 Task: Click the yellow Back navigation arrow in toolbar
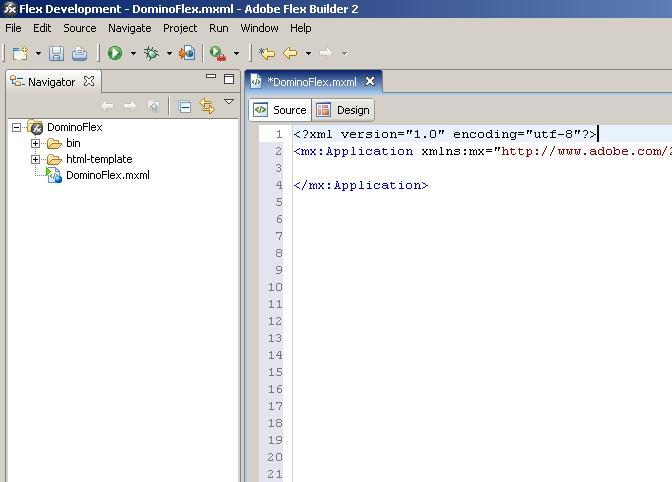pos(291,53)
